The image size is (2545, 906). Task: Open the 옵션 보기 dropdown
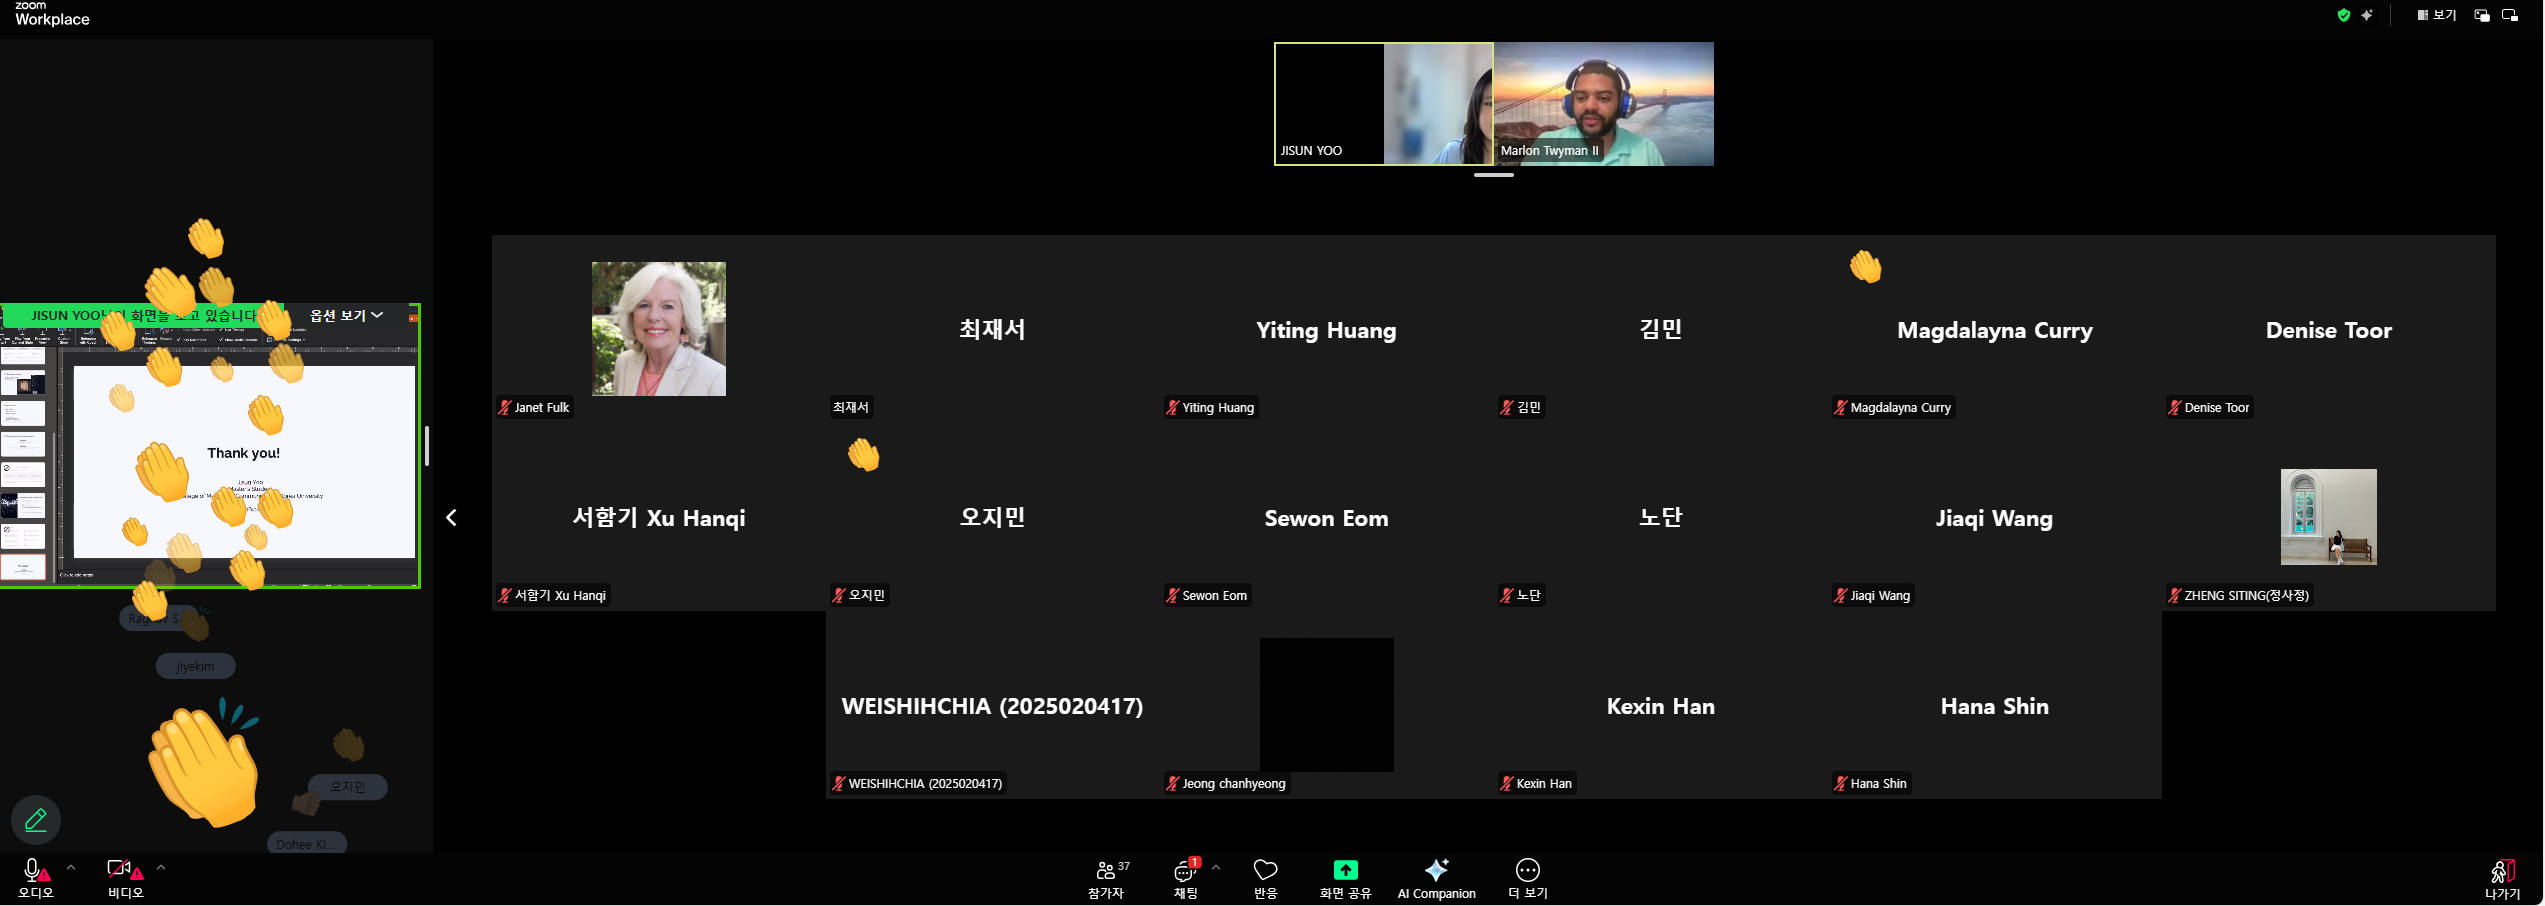[346, 315]
